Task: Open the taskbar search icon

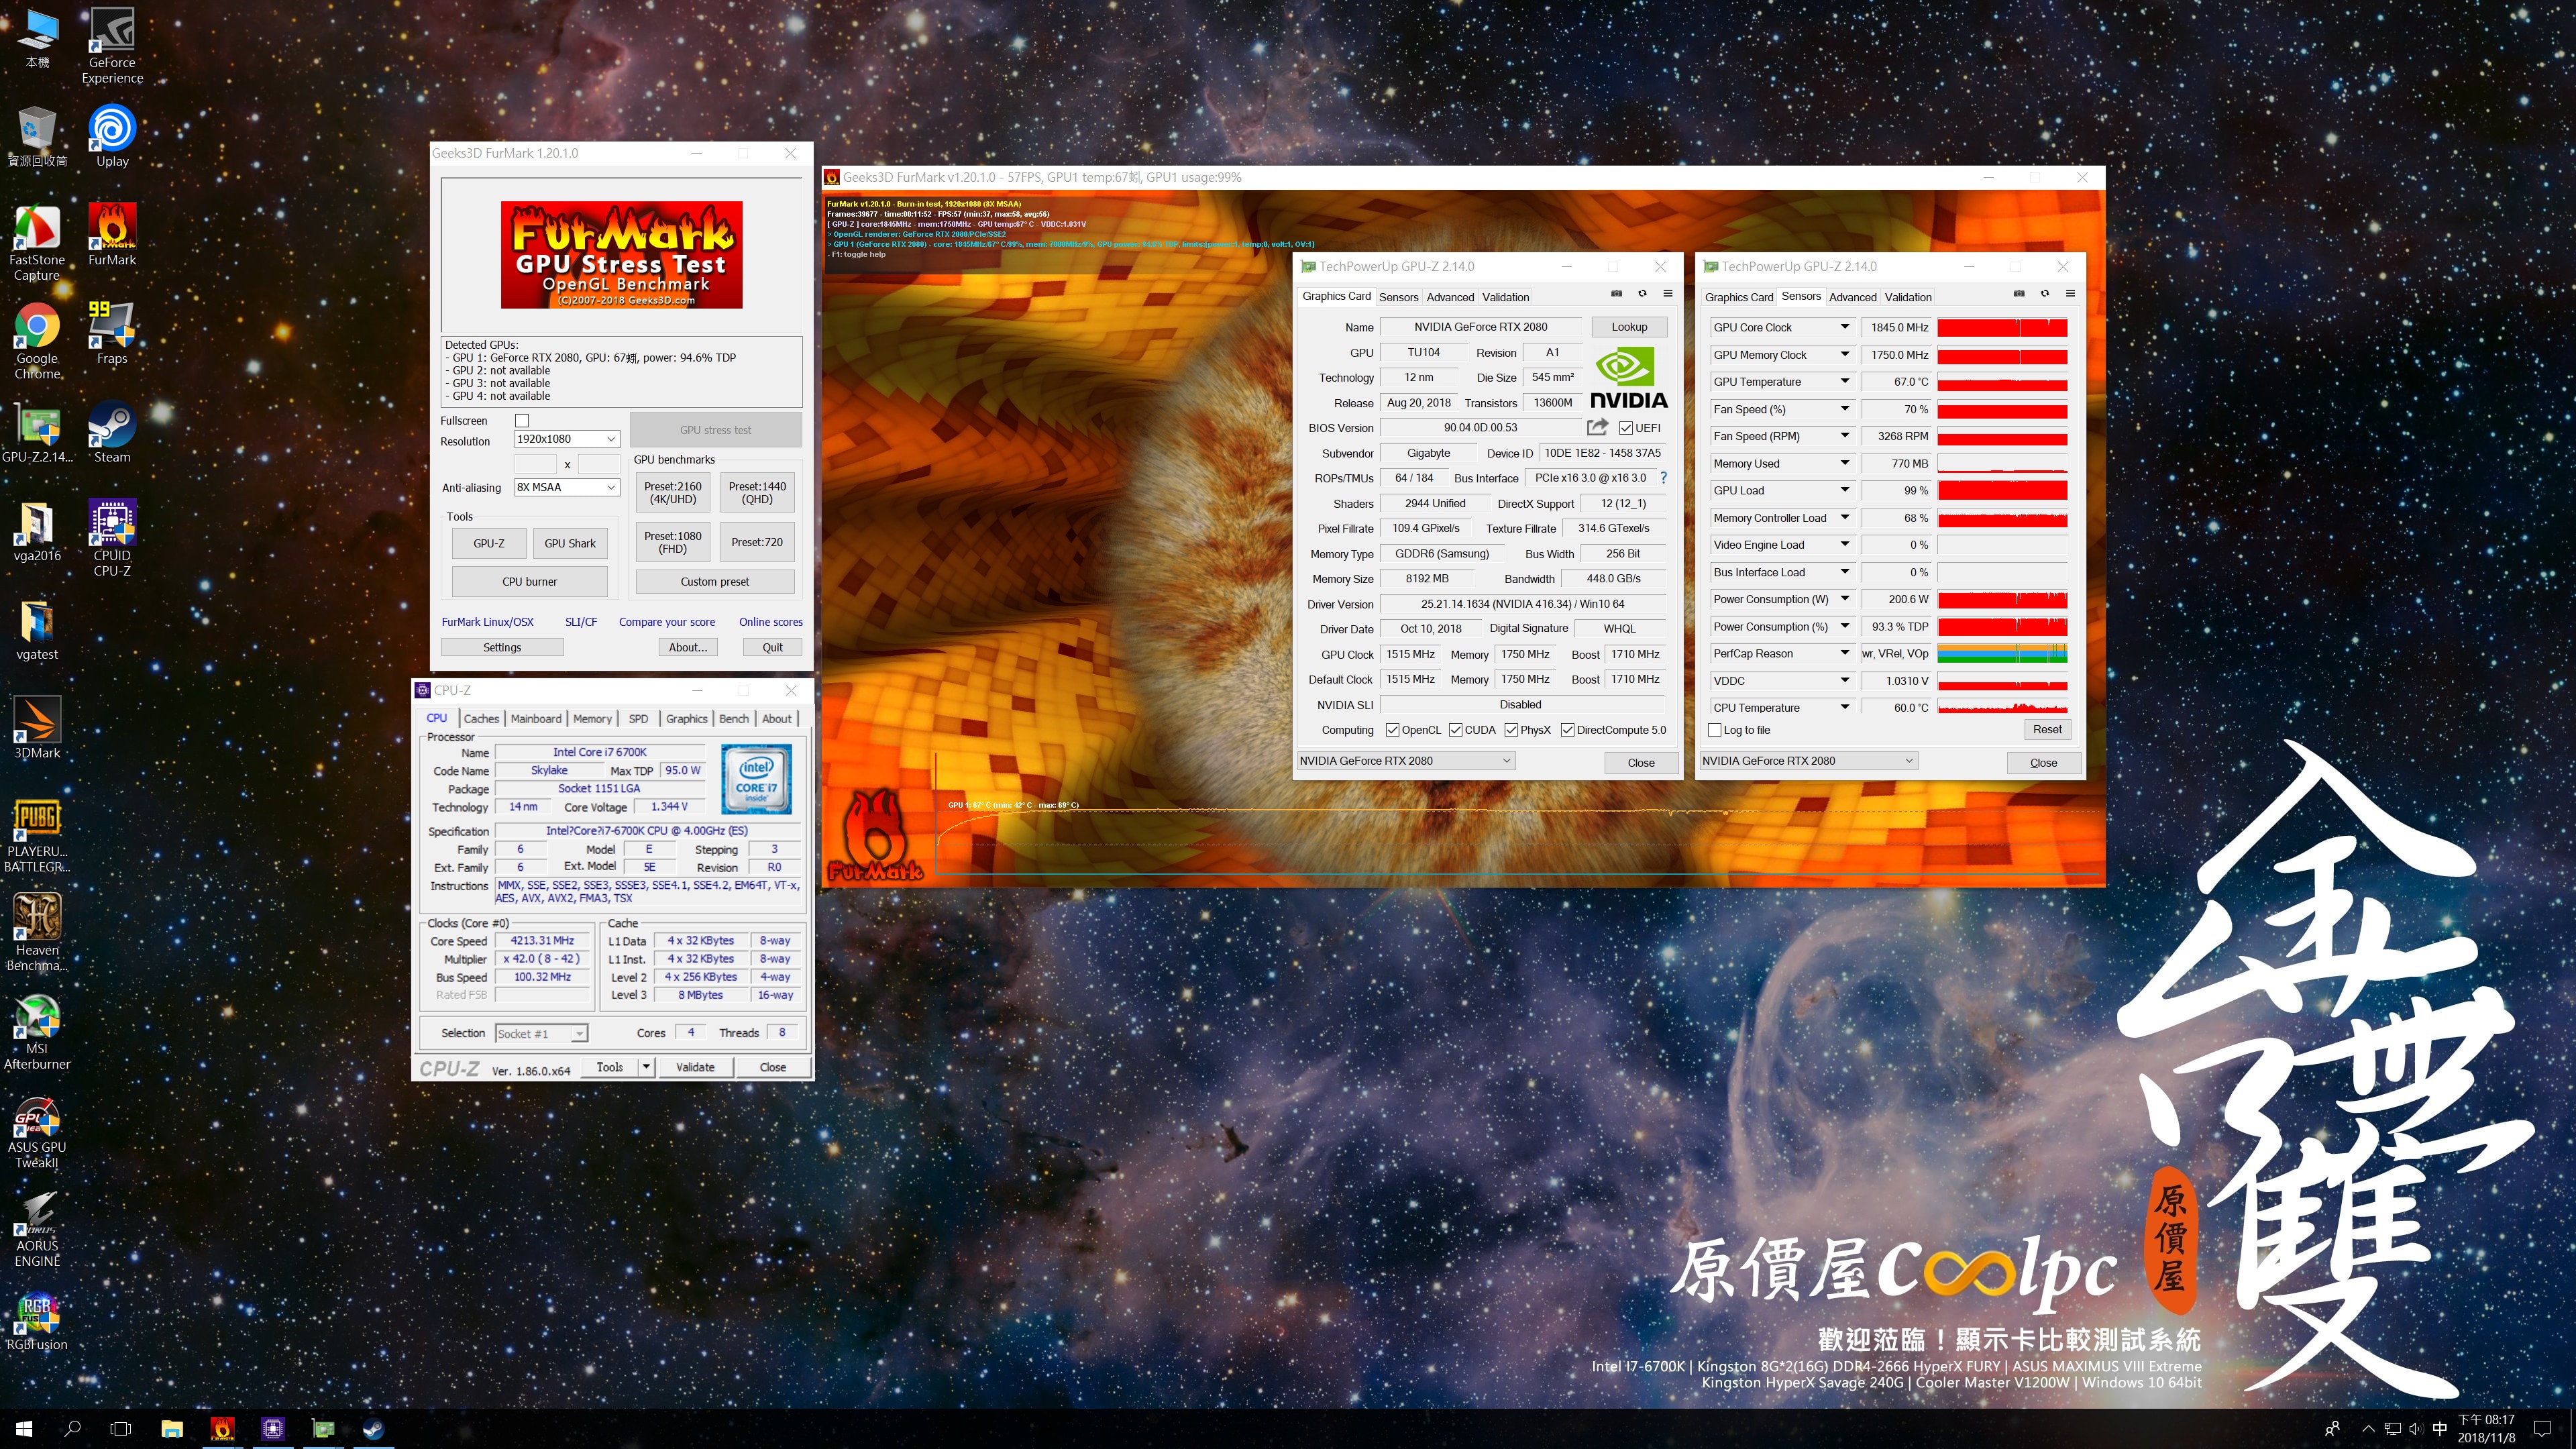Action: 72,1428
